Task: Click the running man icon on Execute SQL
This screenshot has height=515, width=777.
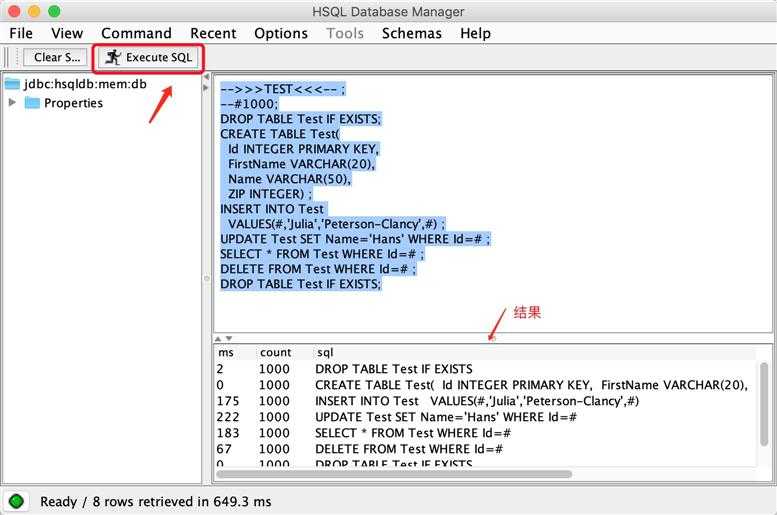Action: tap(113, 57)
